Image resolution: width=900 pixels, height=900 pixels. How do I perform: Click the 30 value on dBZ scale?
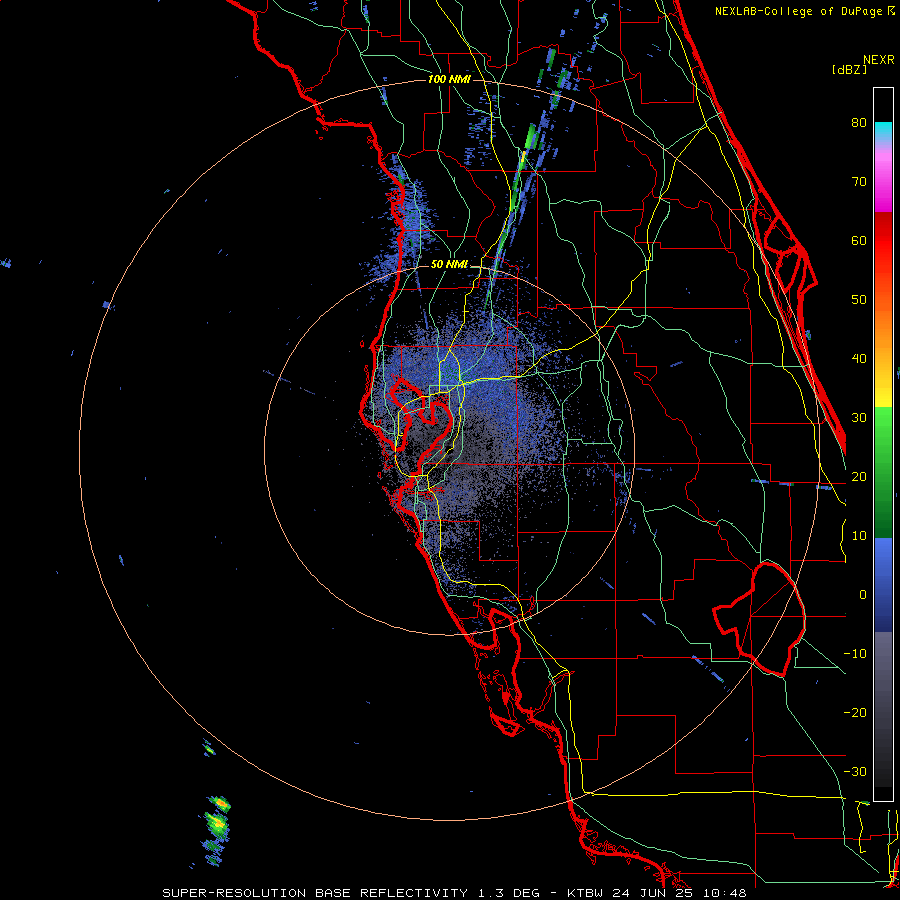click(859, 418)
